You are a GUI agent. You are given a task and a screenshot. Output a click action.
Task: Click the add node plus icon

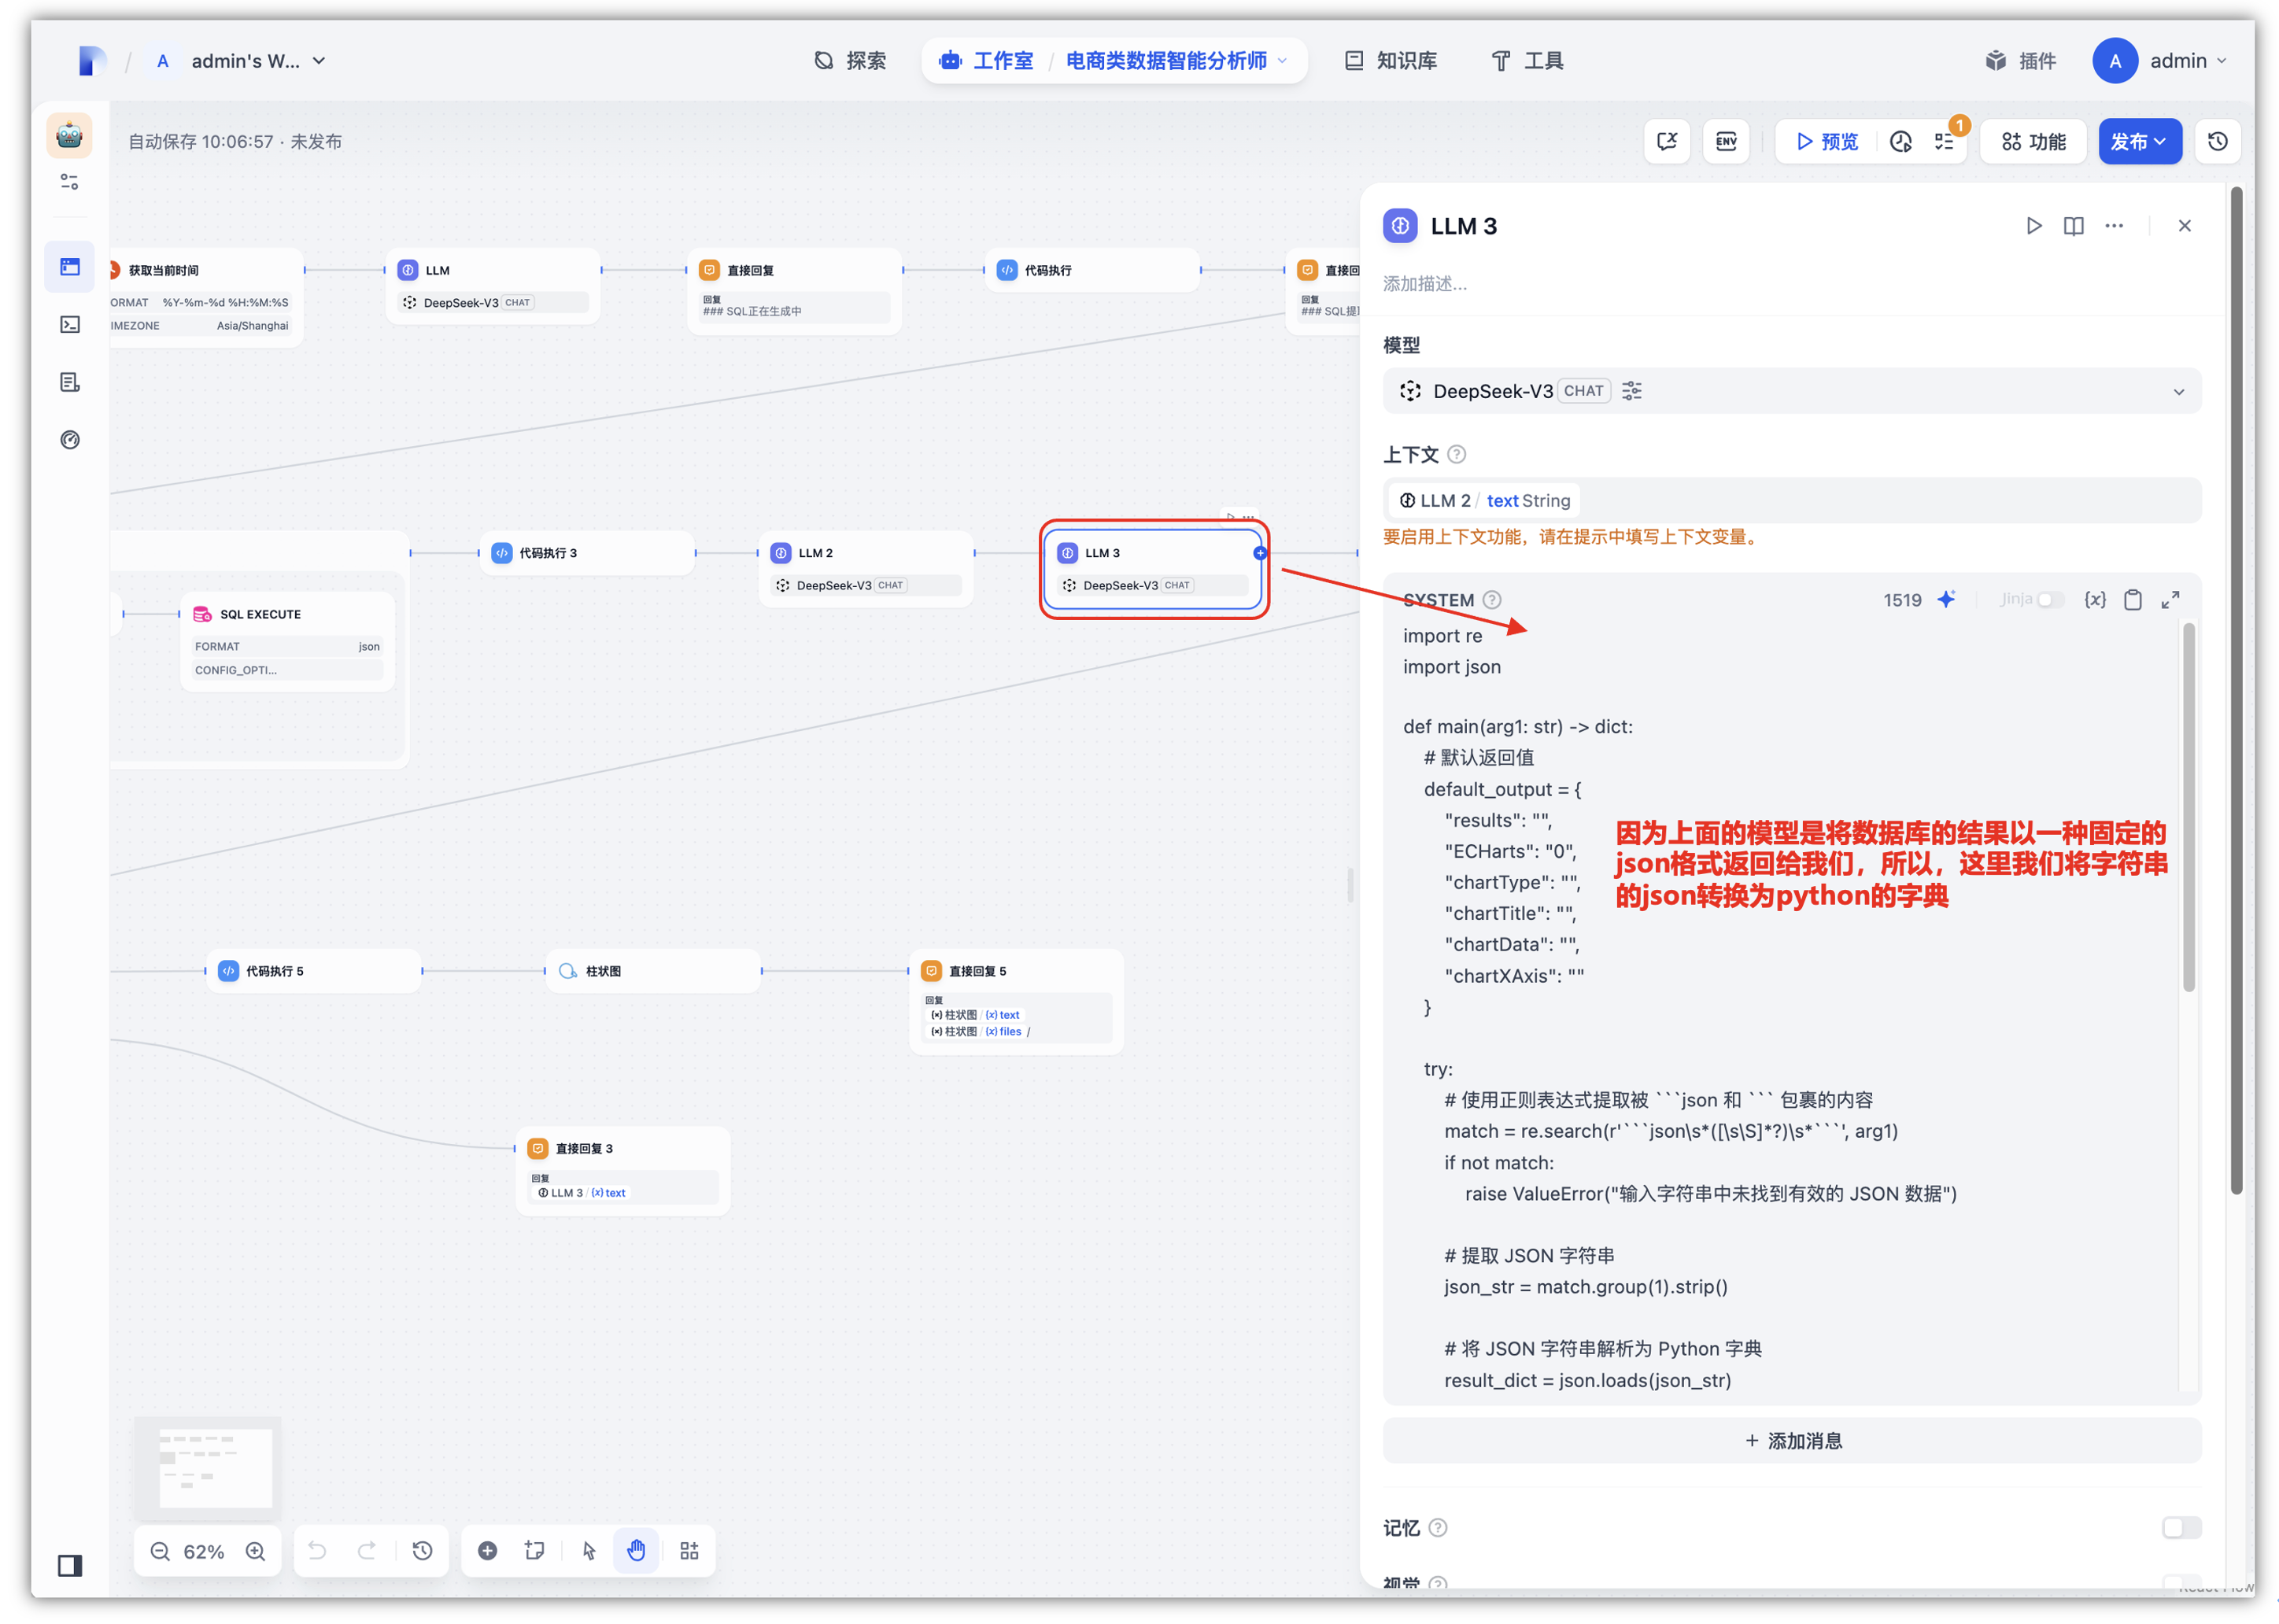pyautogui.click(x=487, y=1551)
